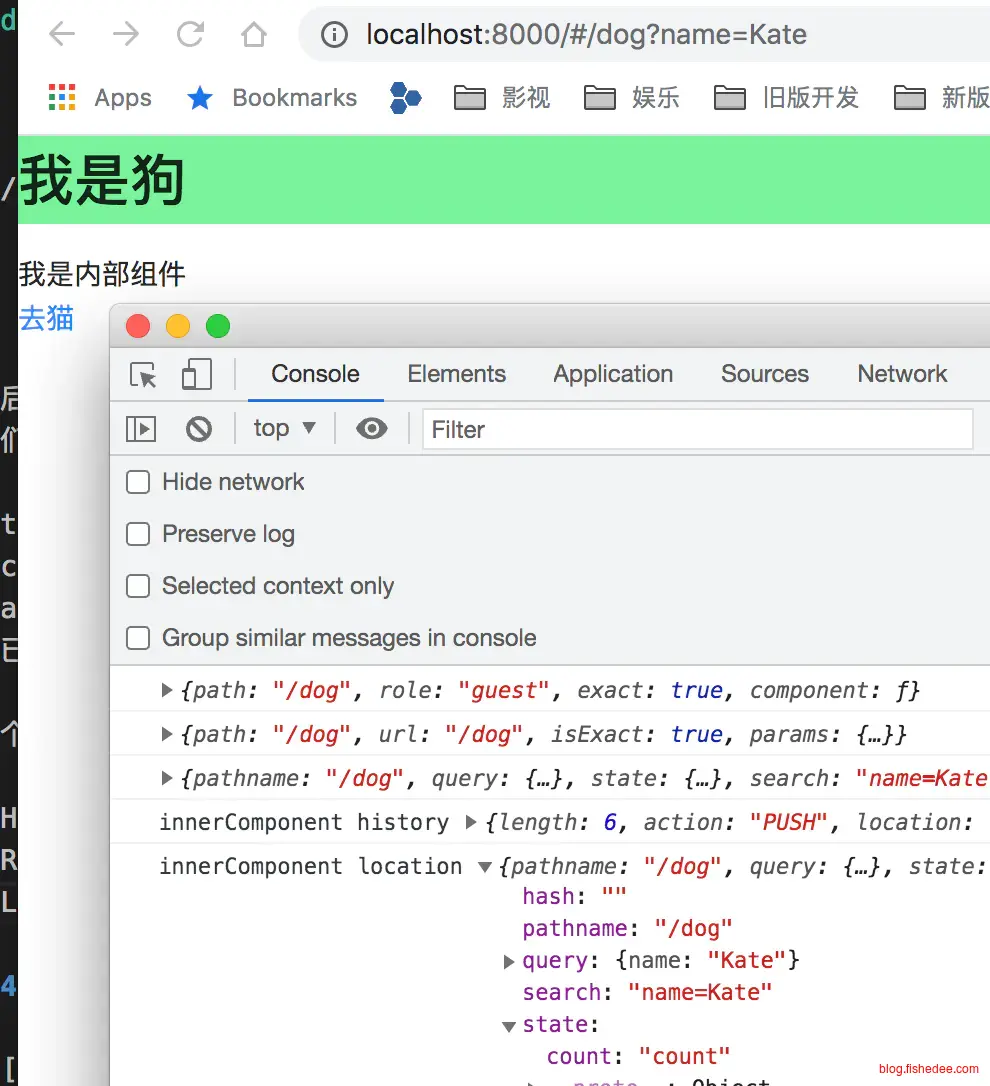Tick Group similar messages in console
This screenshot has height=1086, width=990.
(x=138, y=638)
